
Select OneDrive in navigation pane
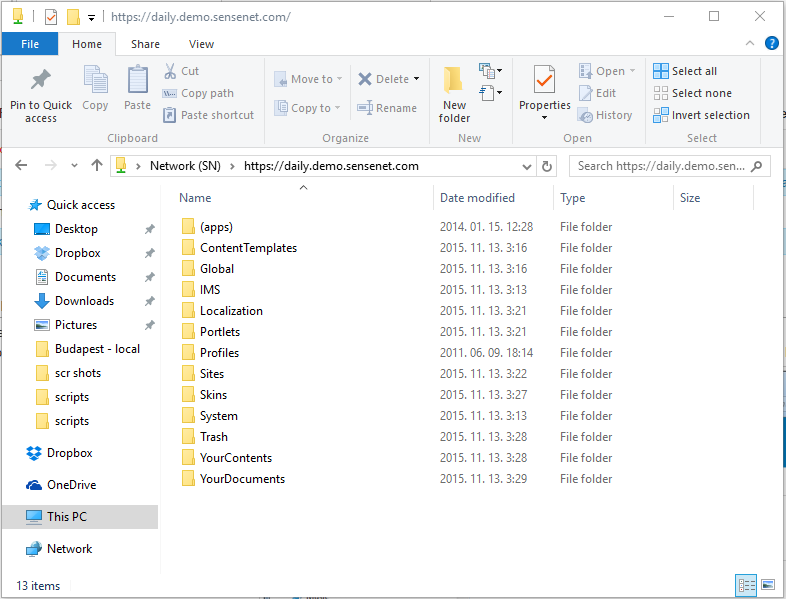point(71,485)
